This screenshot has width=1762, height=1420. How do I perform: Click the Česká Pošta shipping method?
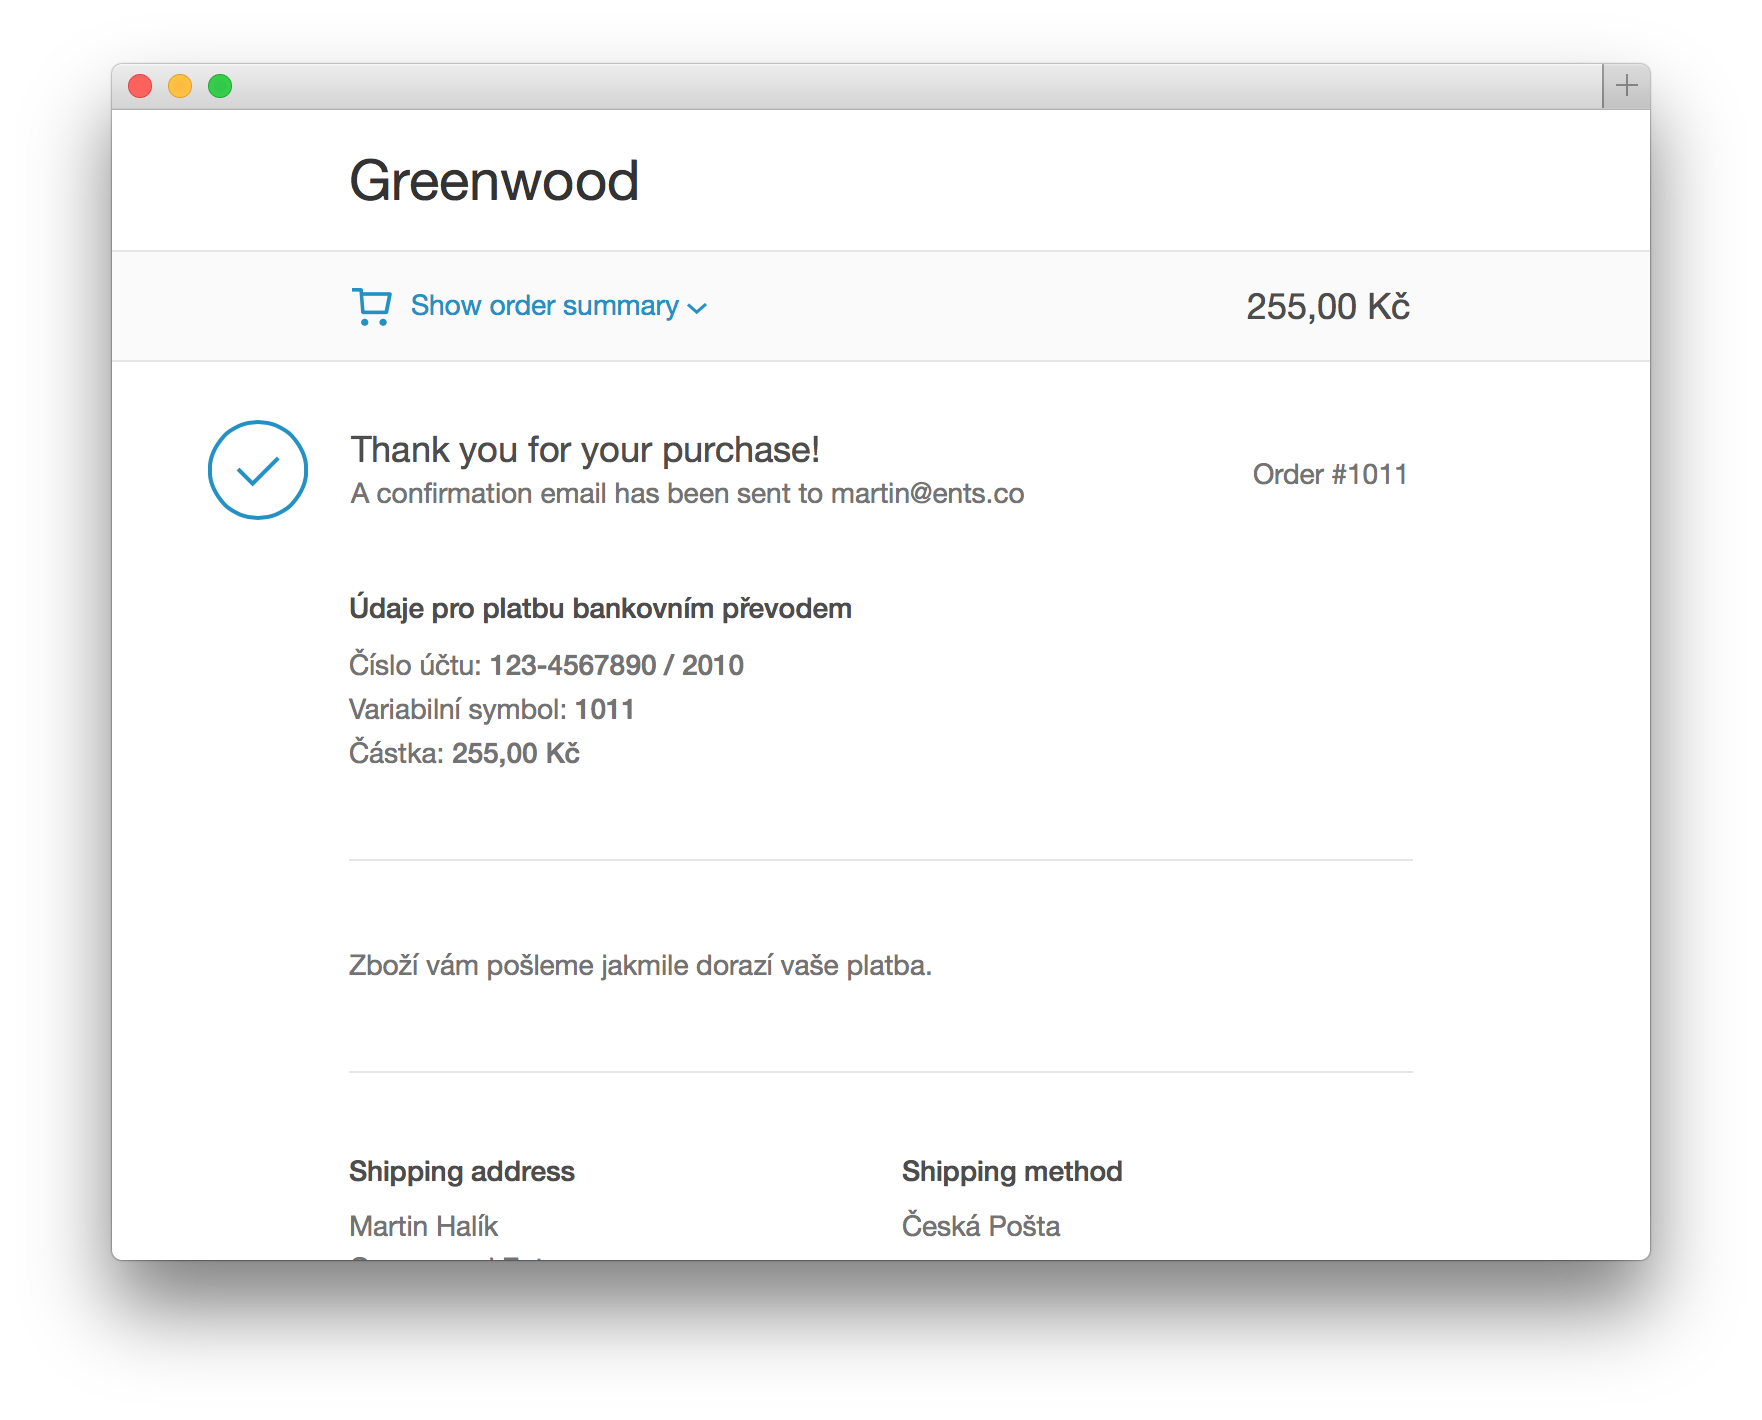click(980, 1226)
